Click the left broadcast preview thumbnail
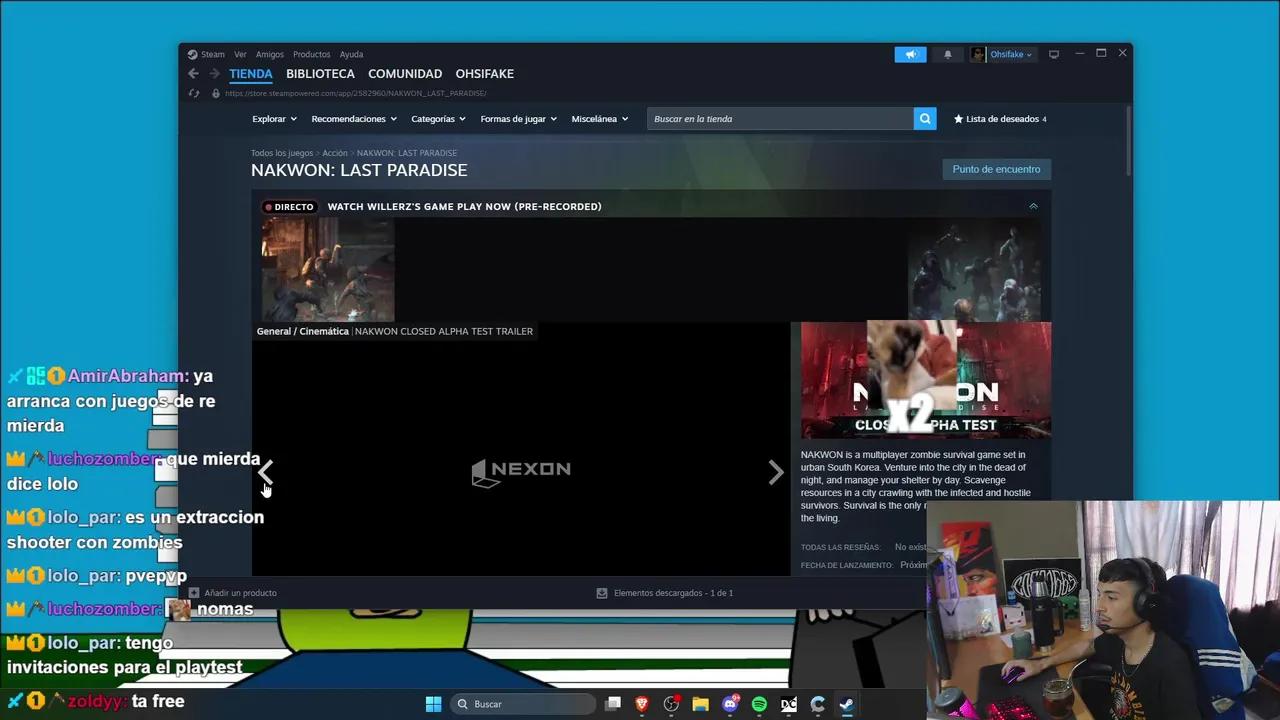Image resolution: width=1280 pixels, height=720 pixels. pyautogui.click(x=328, y=270)
